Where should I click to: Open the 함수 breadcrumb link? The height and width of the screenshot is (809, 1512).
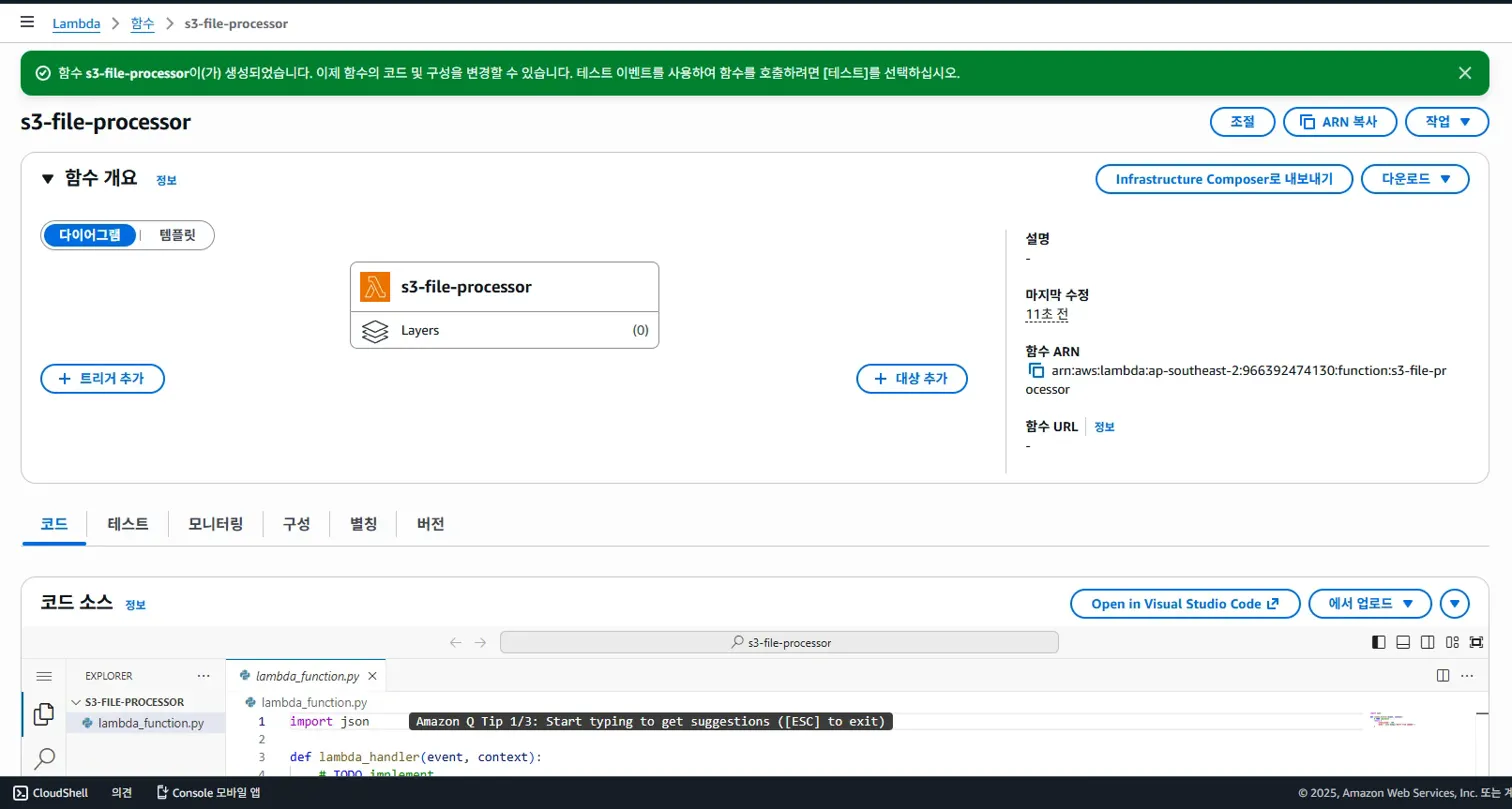[143, 23]
